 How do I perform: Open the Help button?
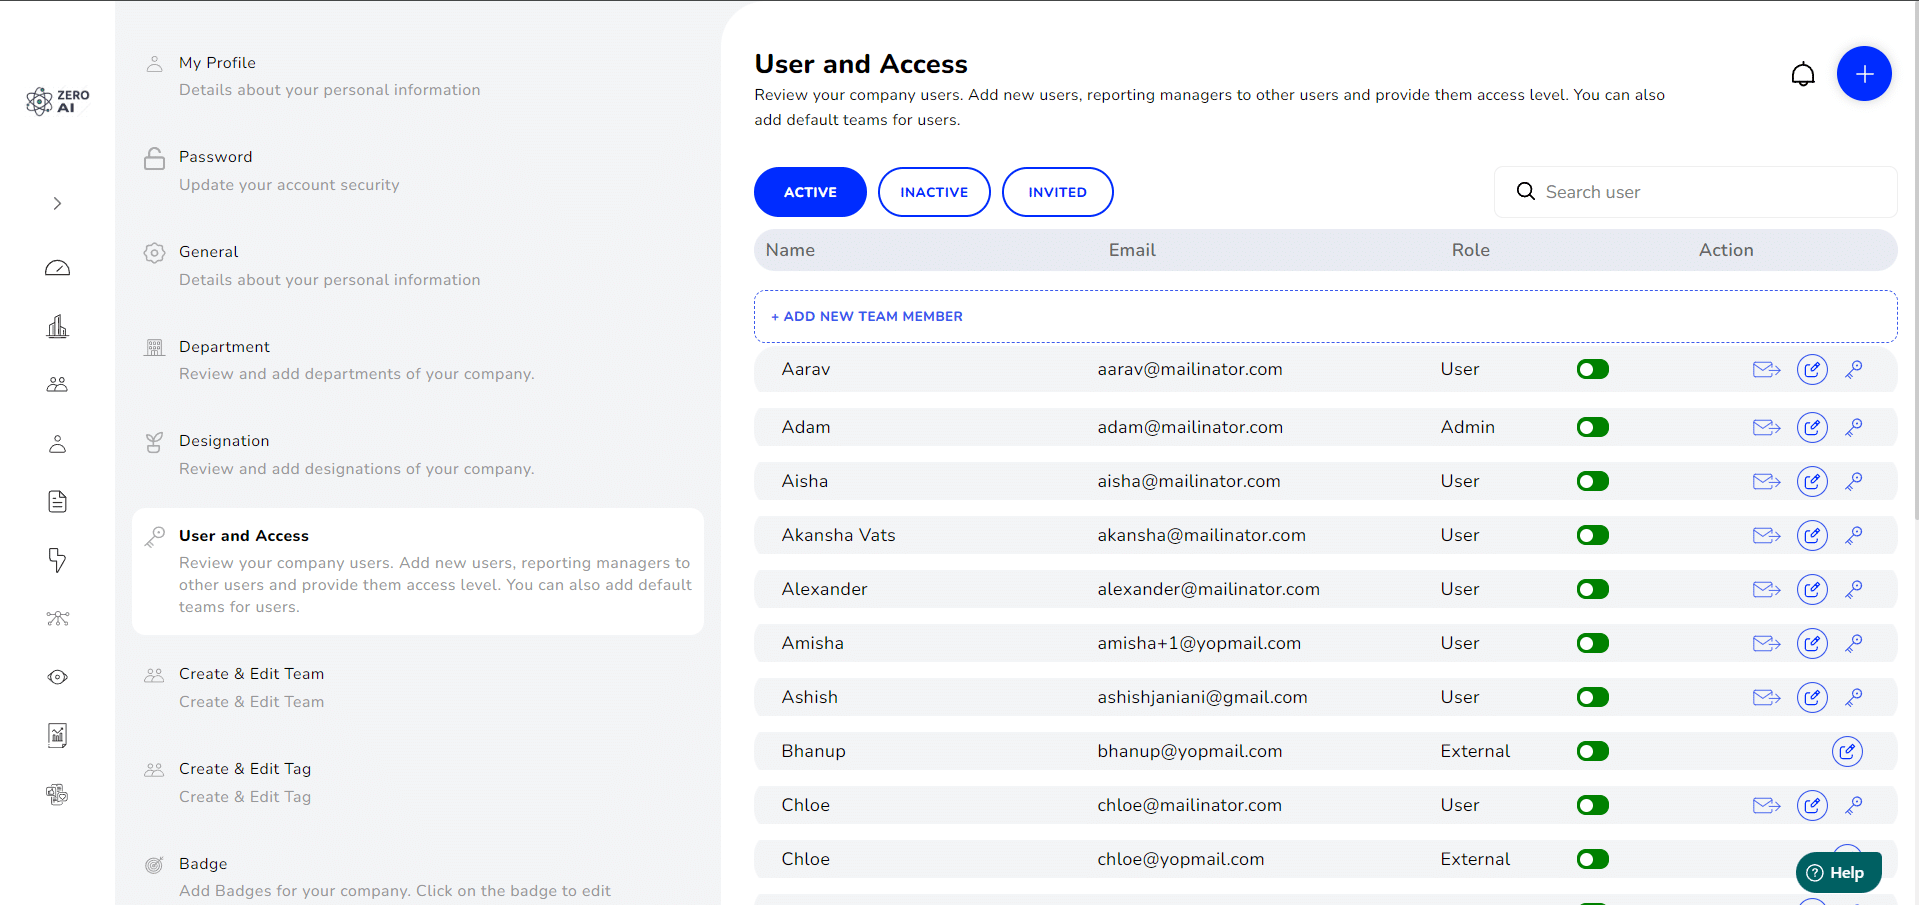(1838, 872)
